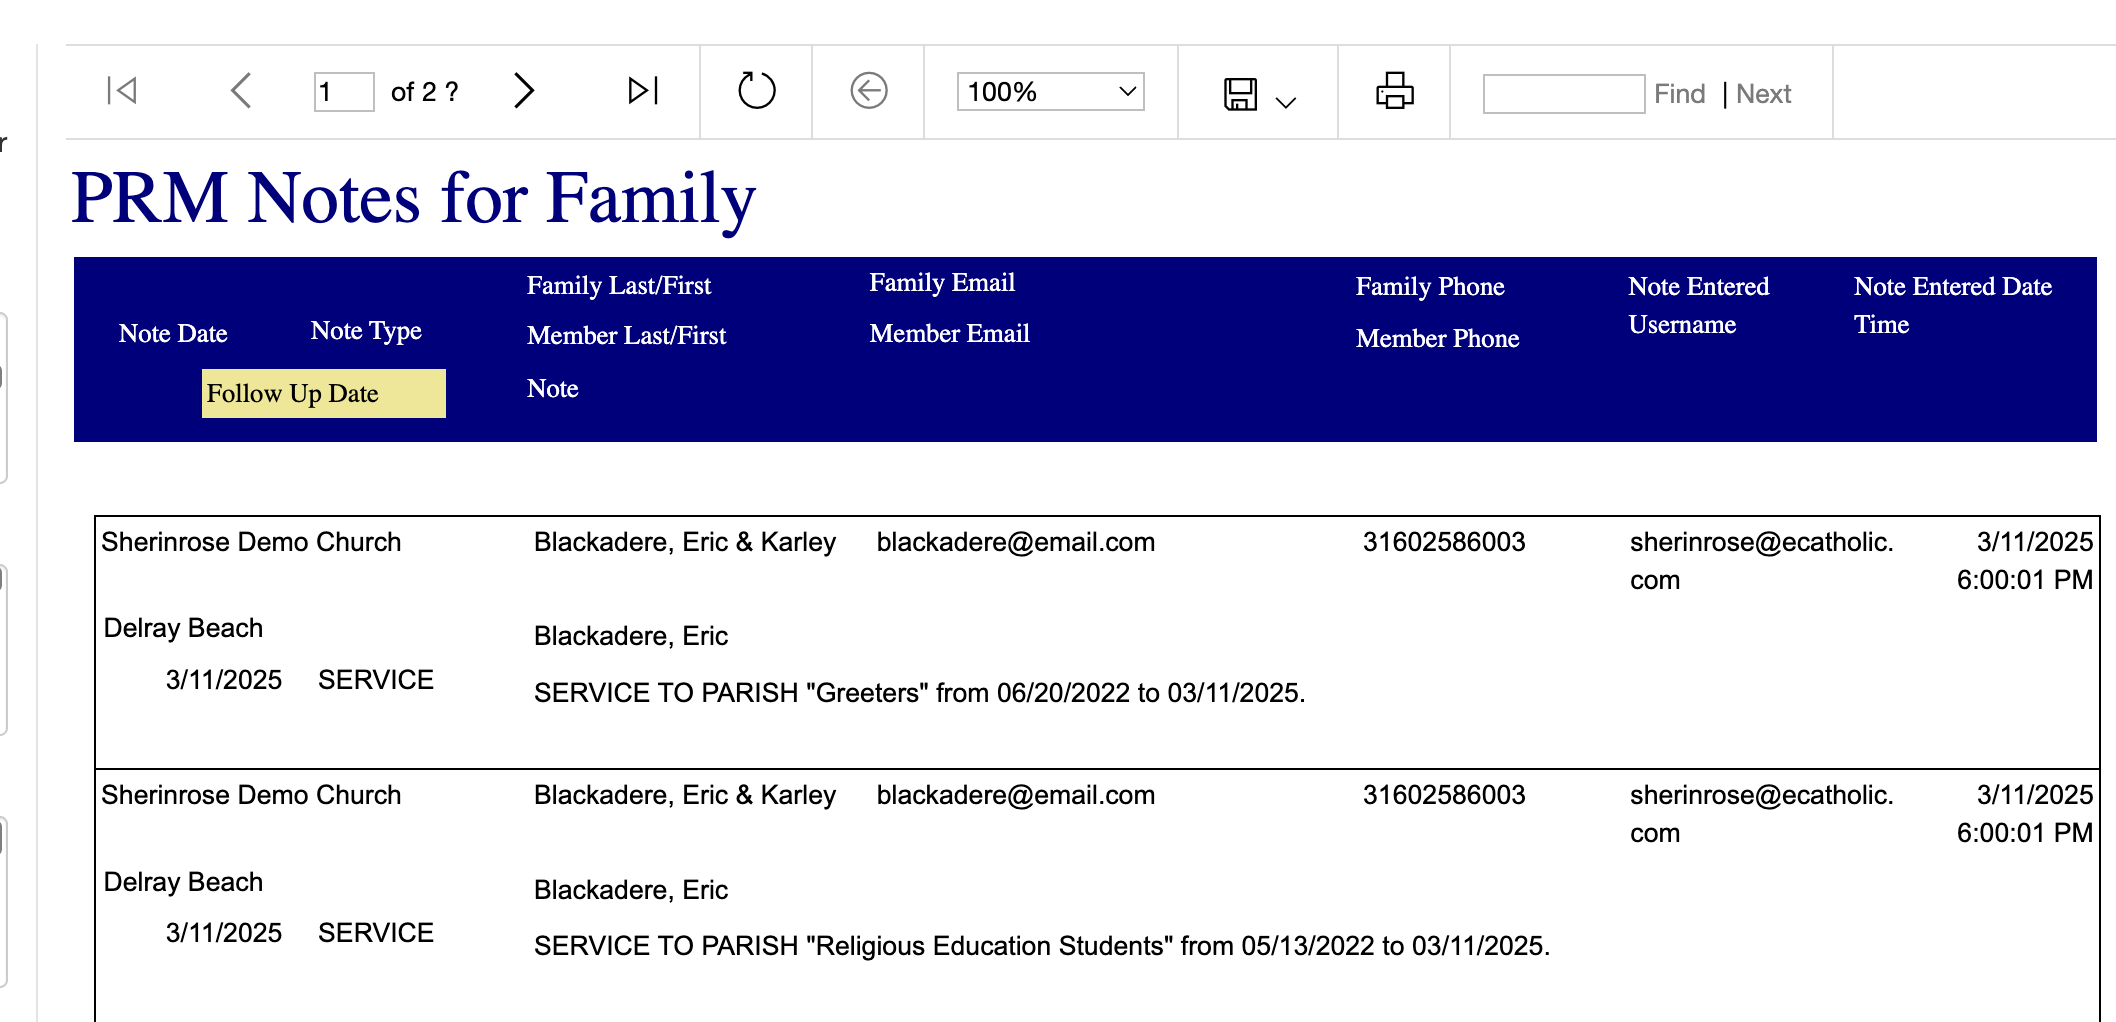Advance to the next report page

point(524,91)
